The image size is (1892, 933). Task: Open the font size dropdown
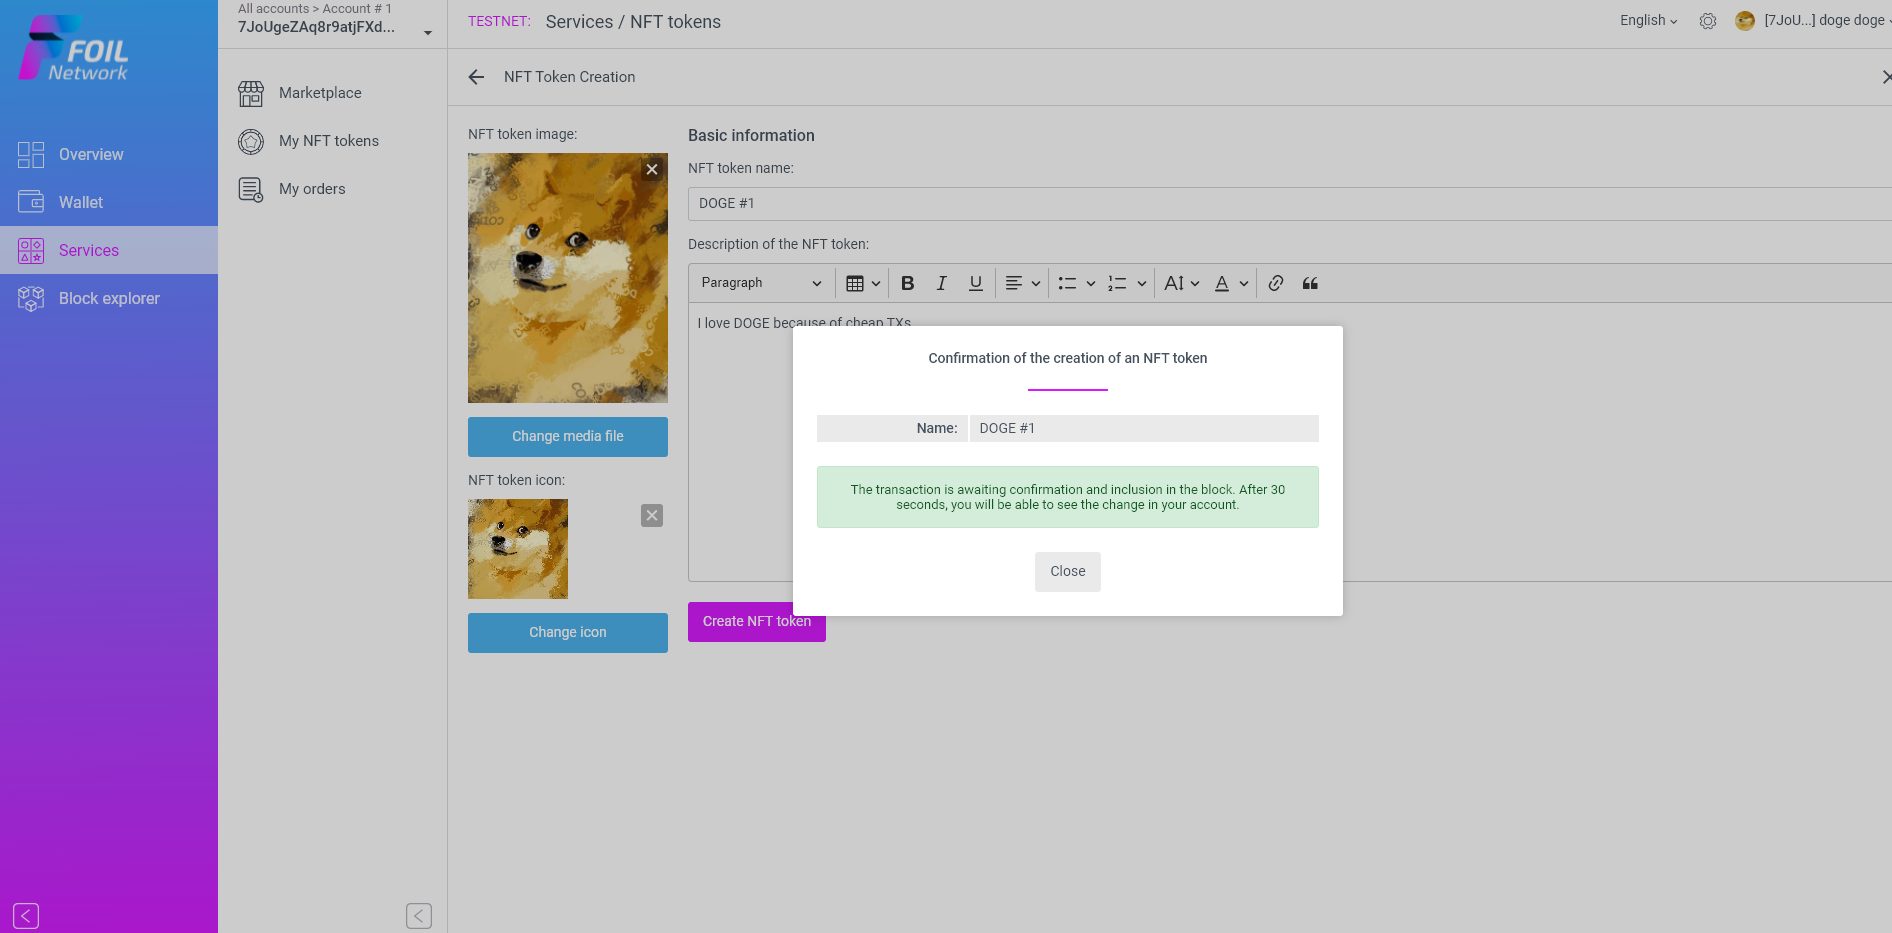tap(1182, 284)
